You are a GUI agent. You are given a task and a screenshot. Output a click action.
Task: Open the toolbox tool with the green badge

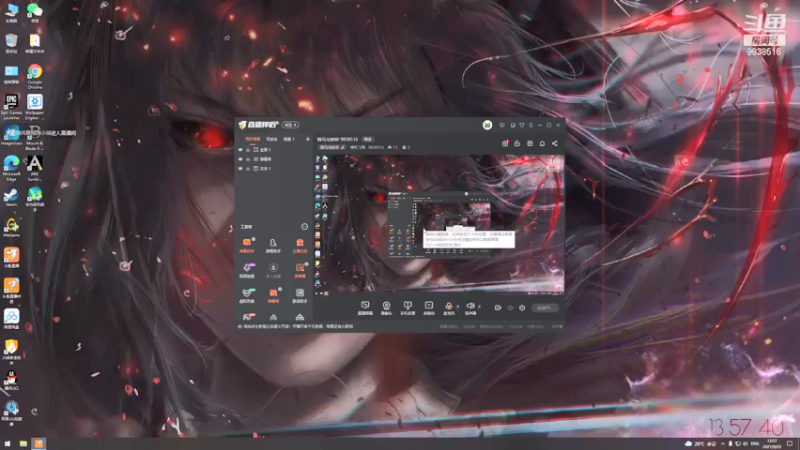point(247,295)
